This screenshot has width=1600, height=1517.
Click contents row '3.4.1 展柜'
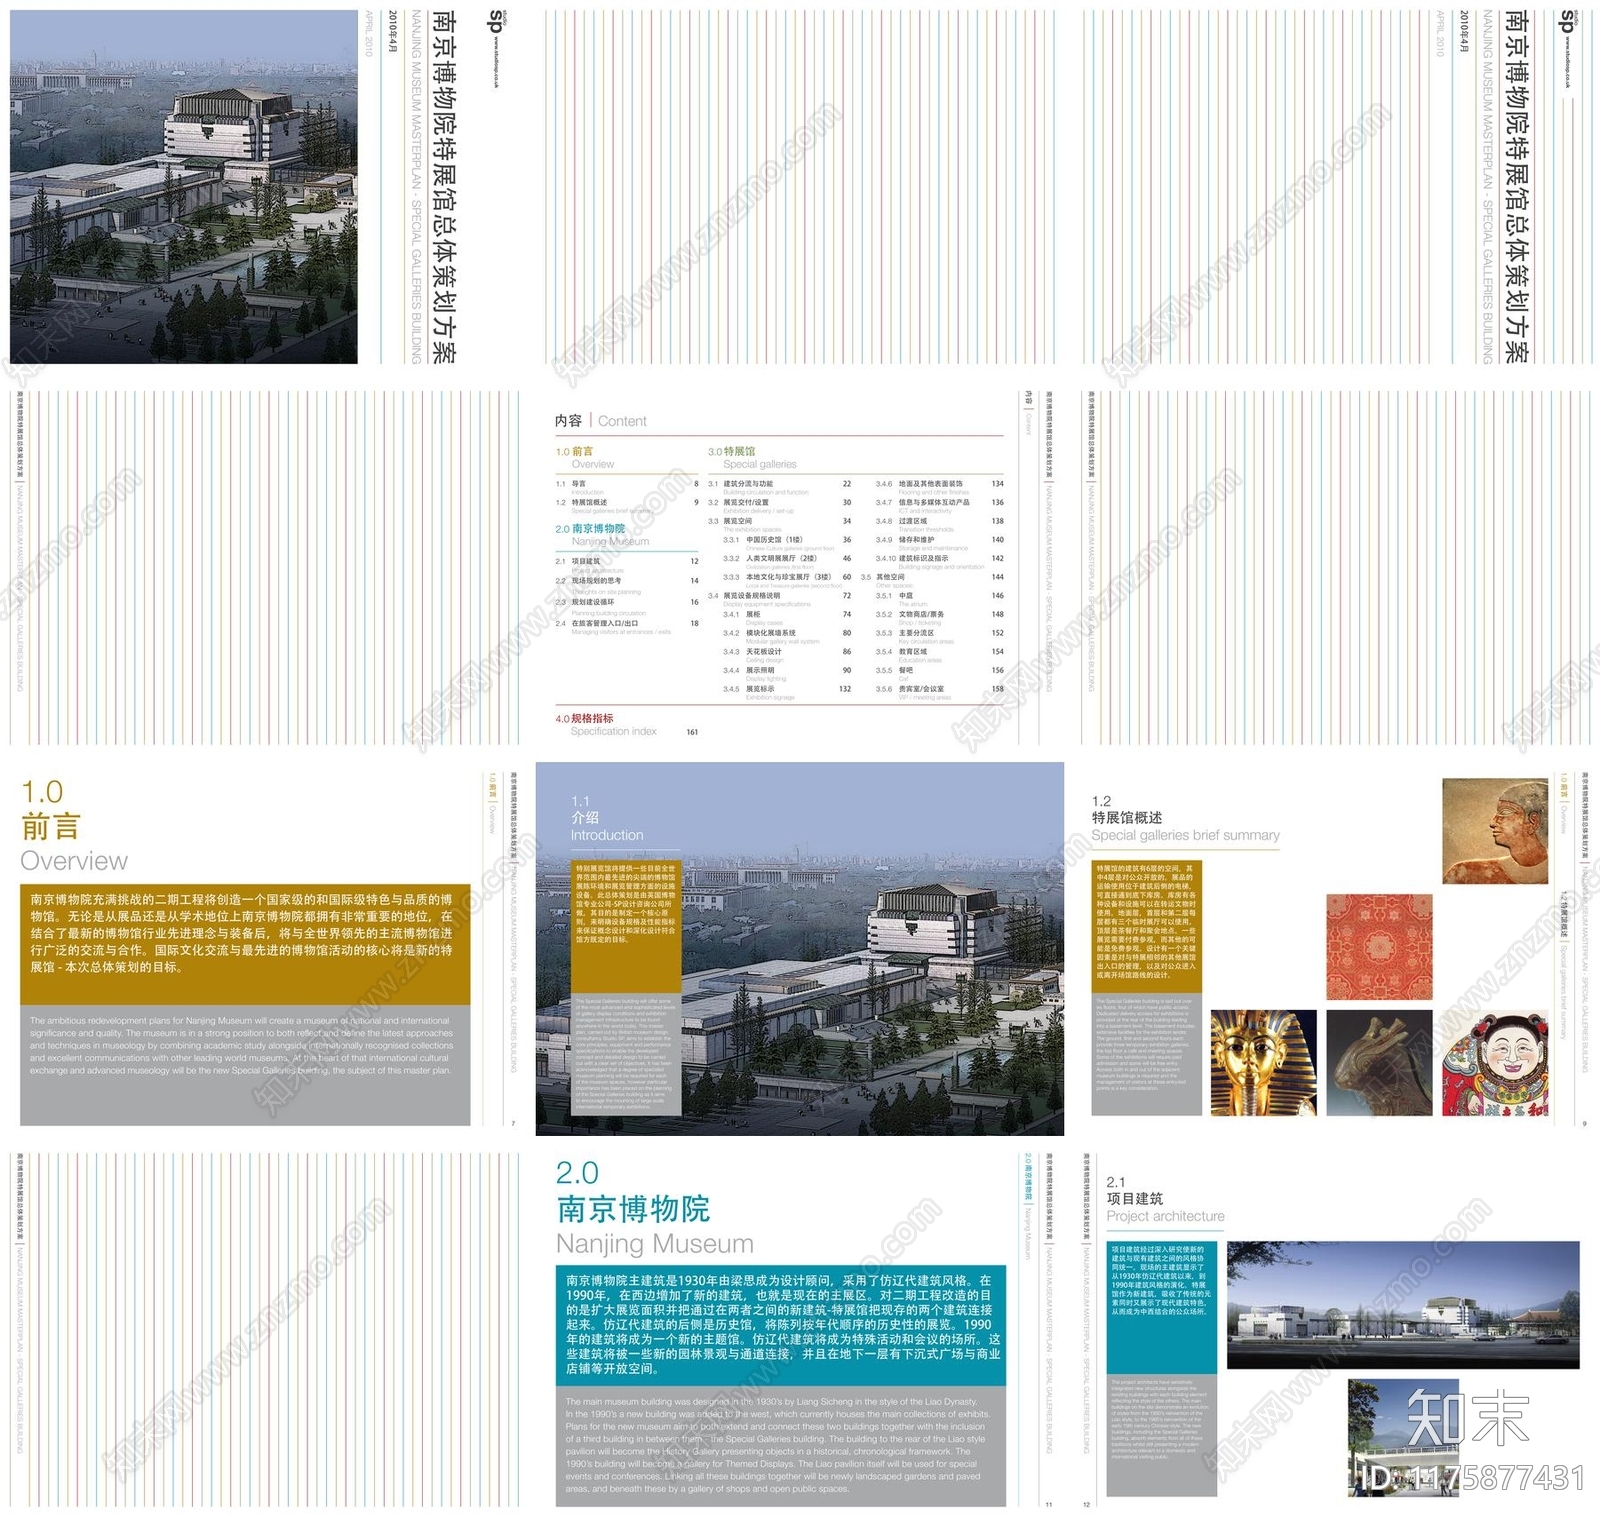pyautogui.click(x=788, y=615)
